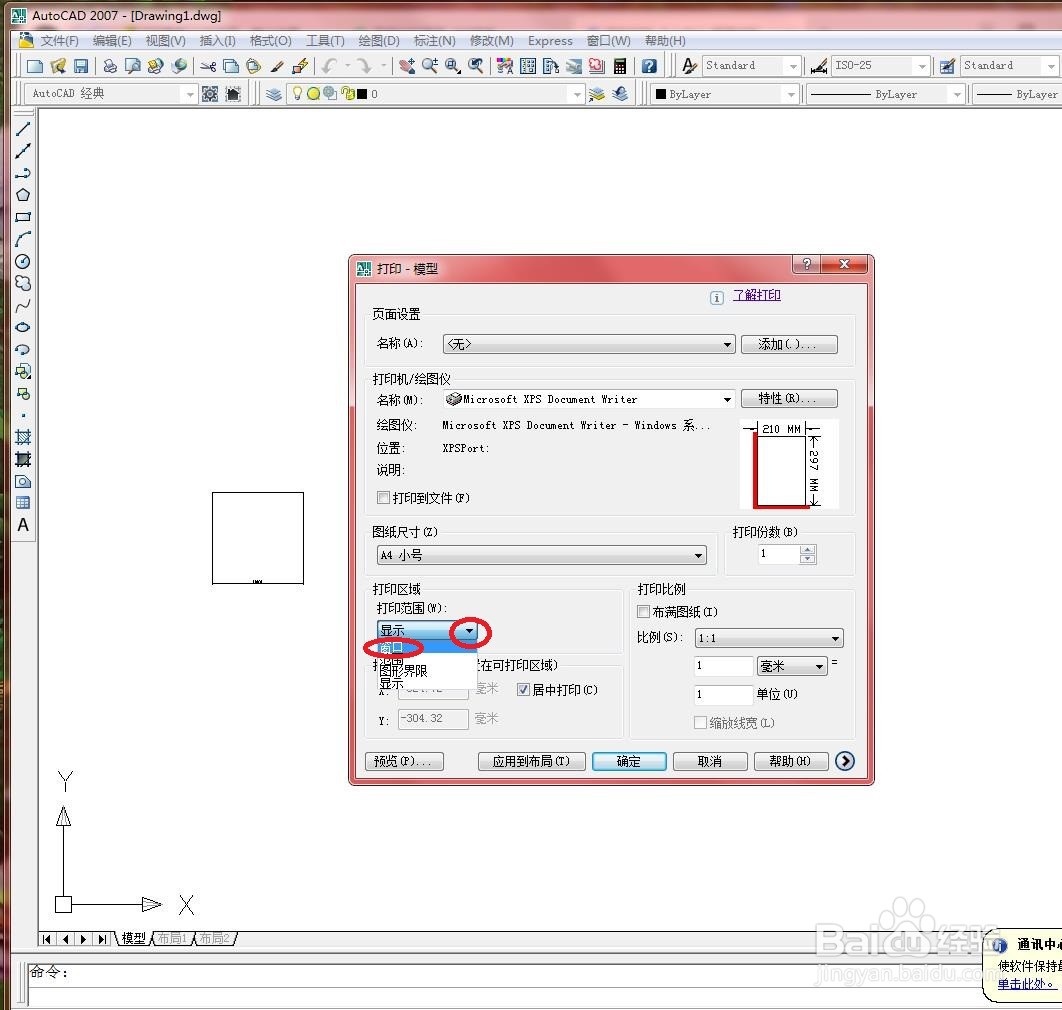The width and height of the screenshot is (1062, 1010).
Task: Select the Rectangle draw tool
Action: (22, 217)
